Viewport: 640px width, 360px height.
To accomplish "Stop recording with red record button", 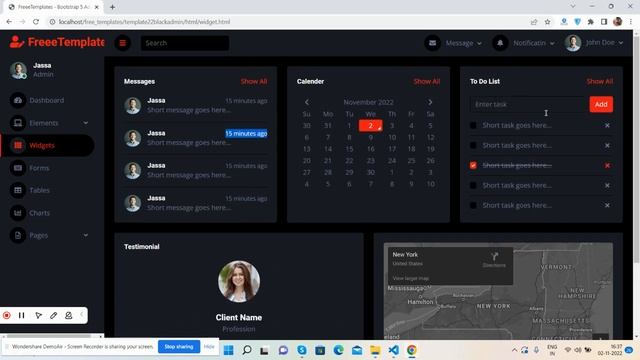I will point(7,315).
